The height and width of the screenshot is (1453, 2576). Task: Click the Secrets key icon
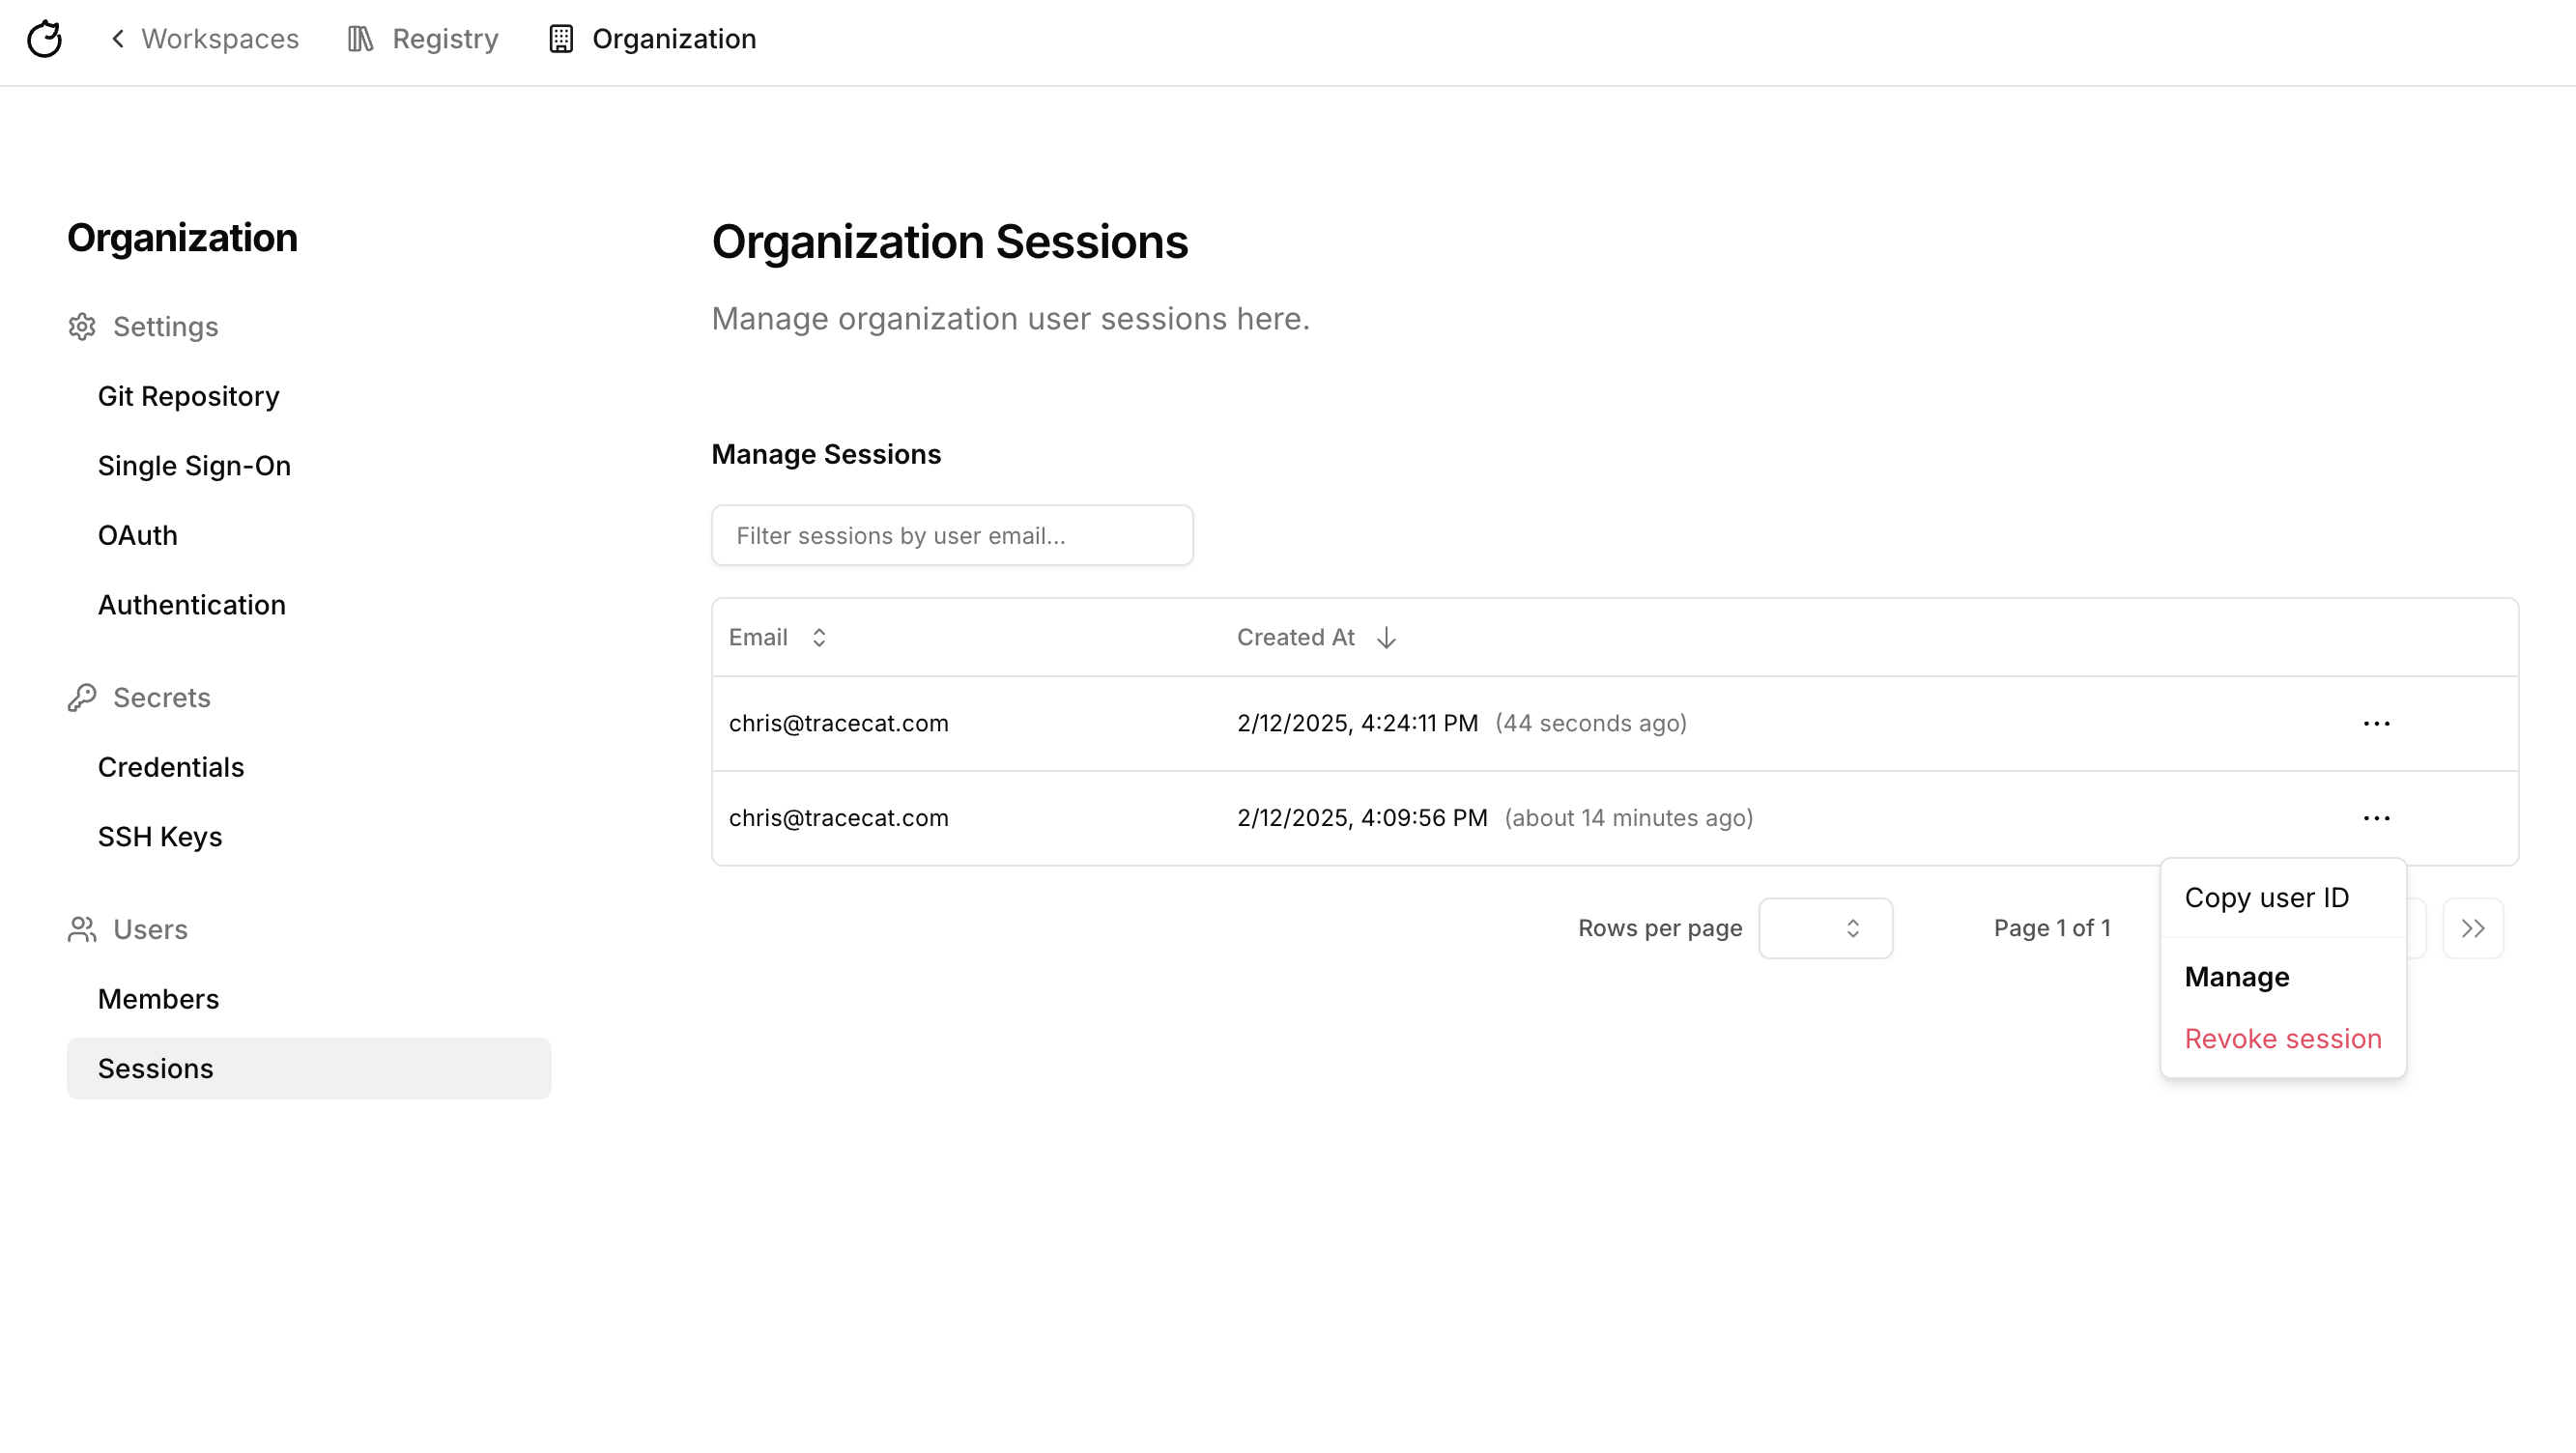82,698
